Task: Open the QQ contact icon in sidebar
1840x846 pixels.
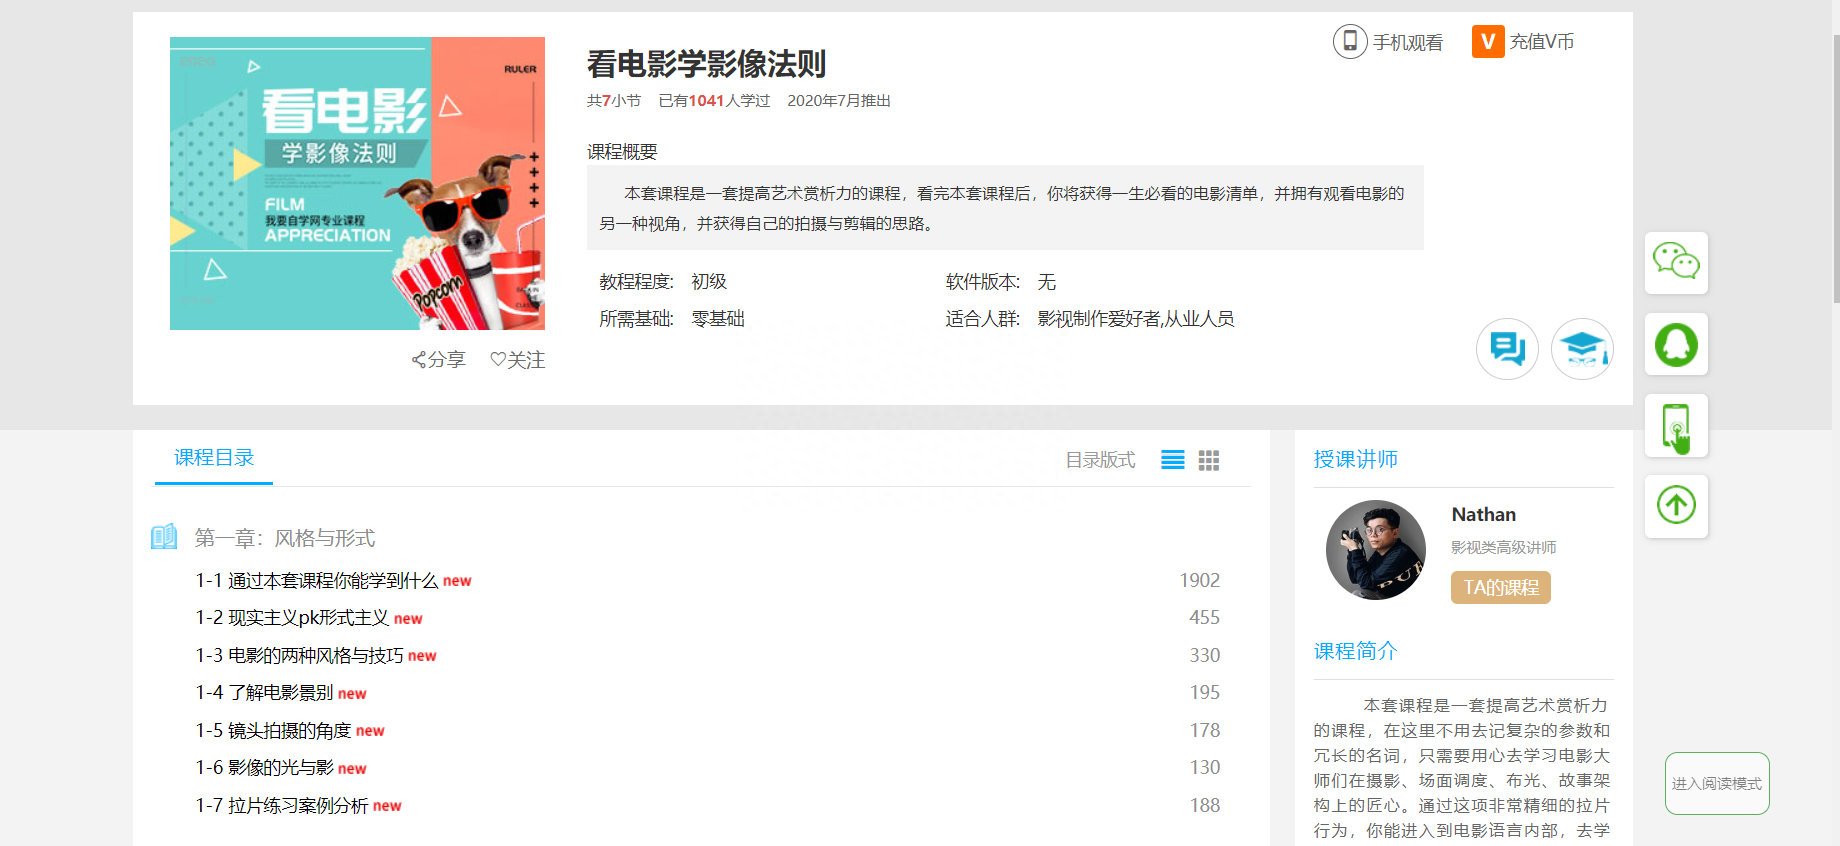Action: pyautogui.click(x=1676, y=344)
